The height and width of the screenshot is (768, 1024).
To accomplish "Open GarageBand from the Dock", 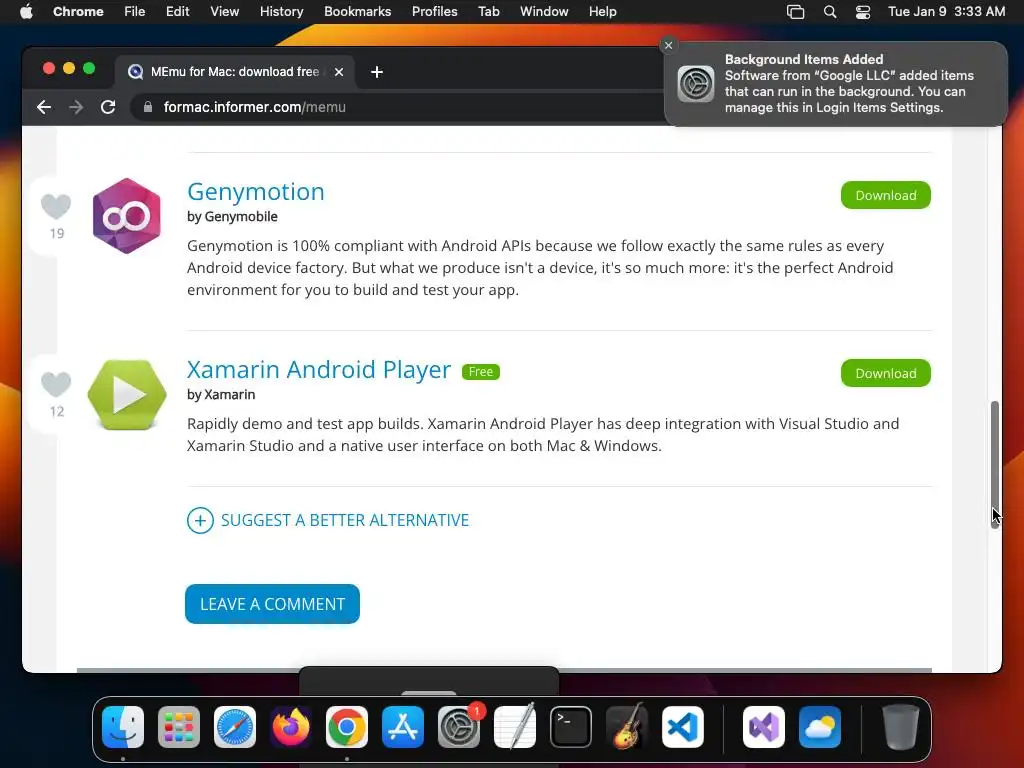I will (x=627, y=727).
